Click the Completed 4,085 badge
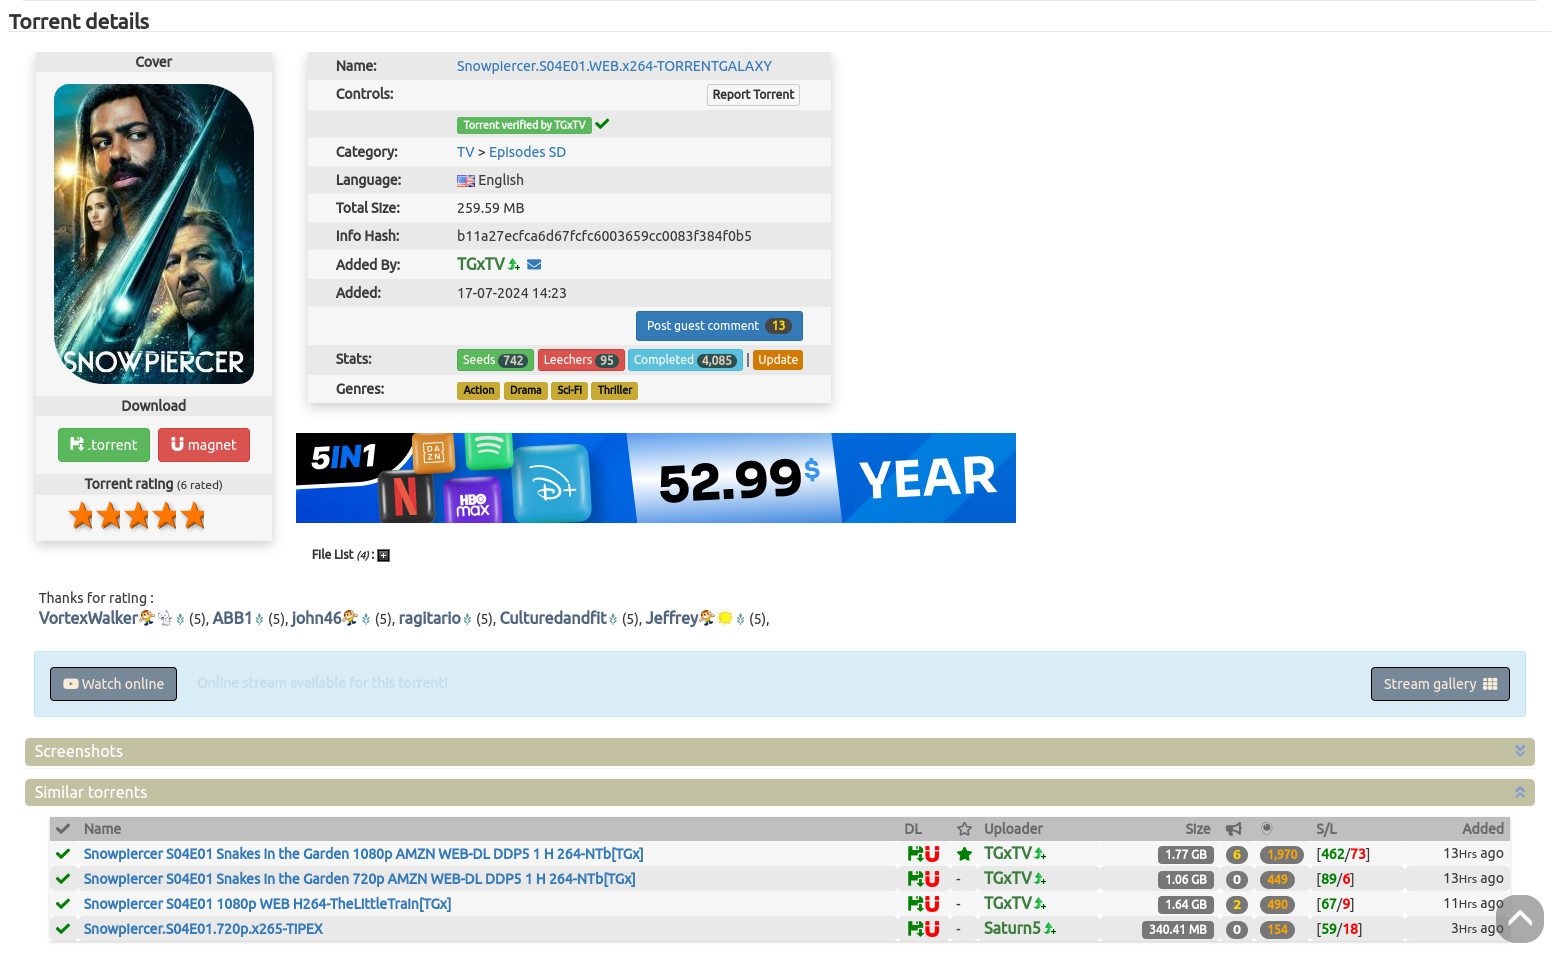This screenshot has width=1559, height=955. 685,360
